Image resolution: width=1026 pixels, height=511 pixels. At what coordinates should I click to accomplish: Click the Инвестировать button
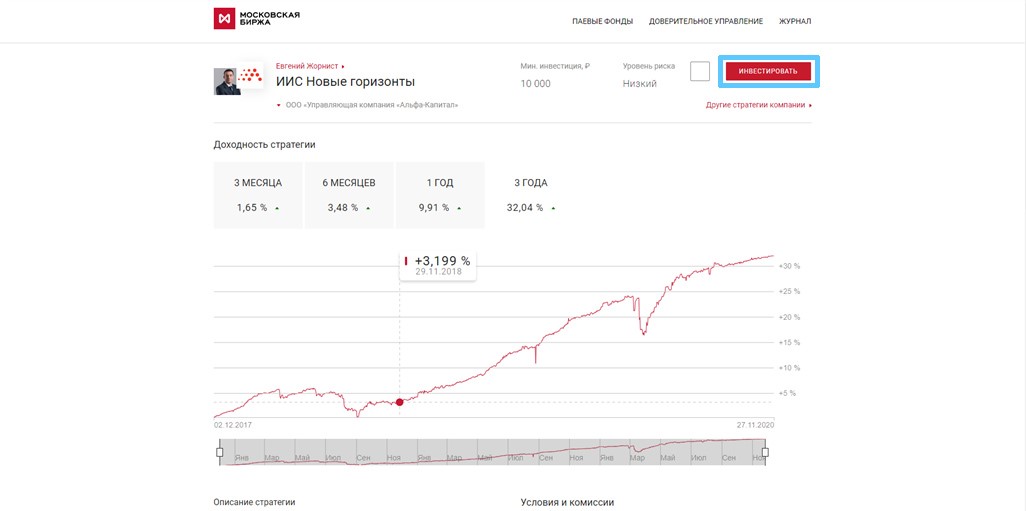click(768, 71)
